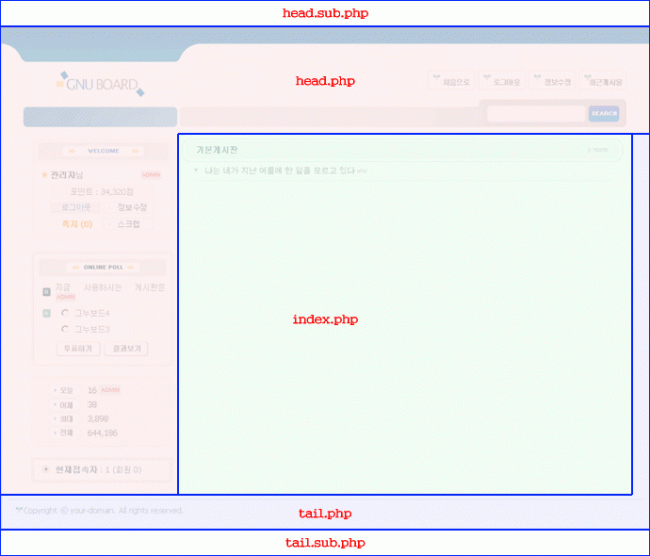650x556 pixels.
Task: Click the GNU BOARD logo
Action: 100,85
